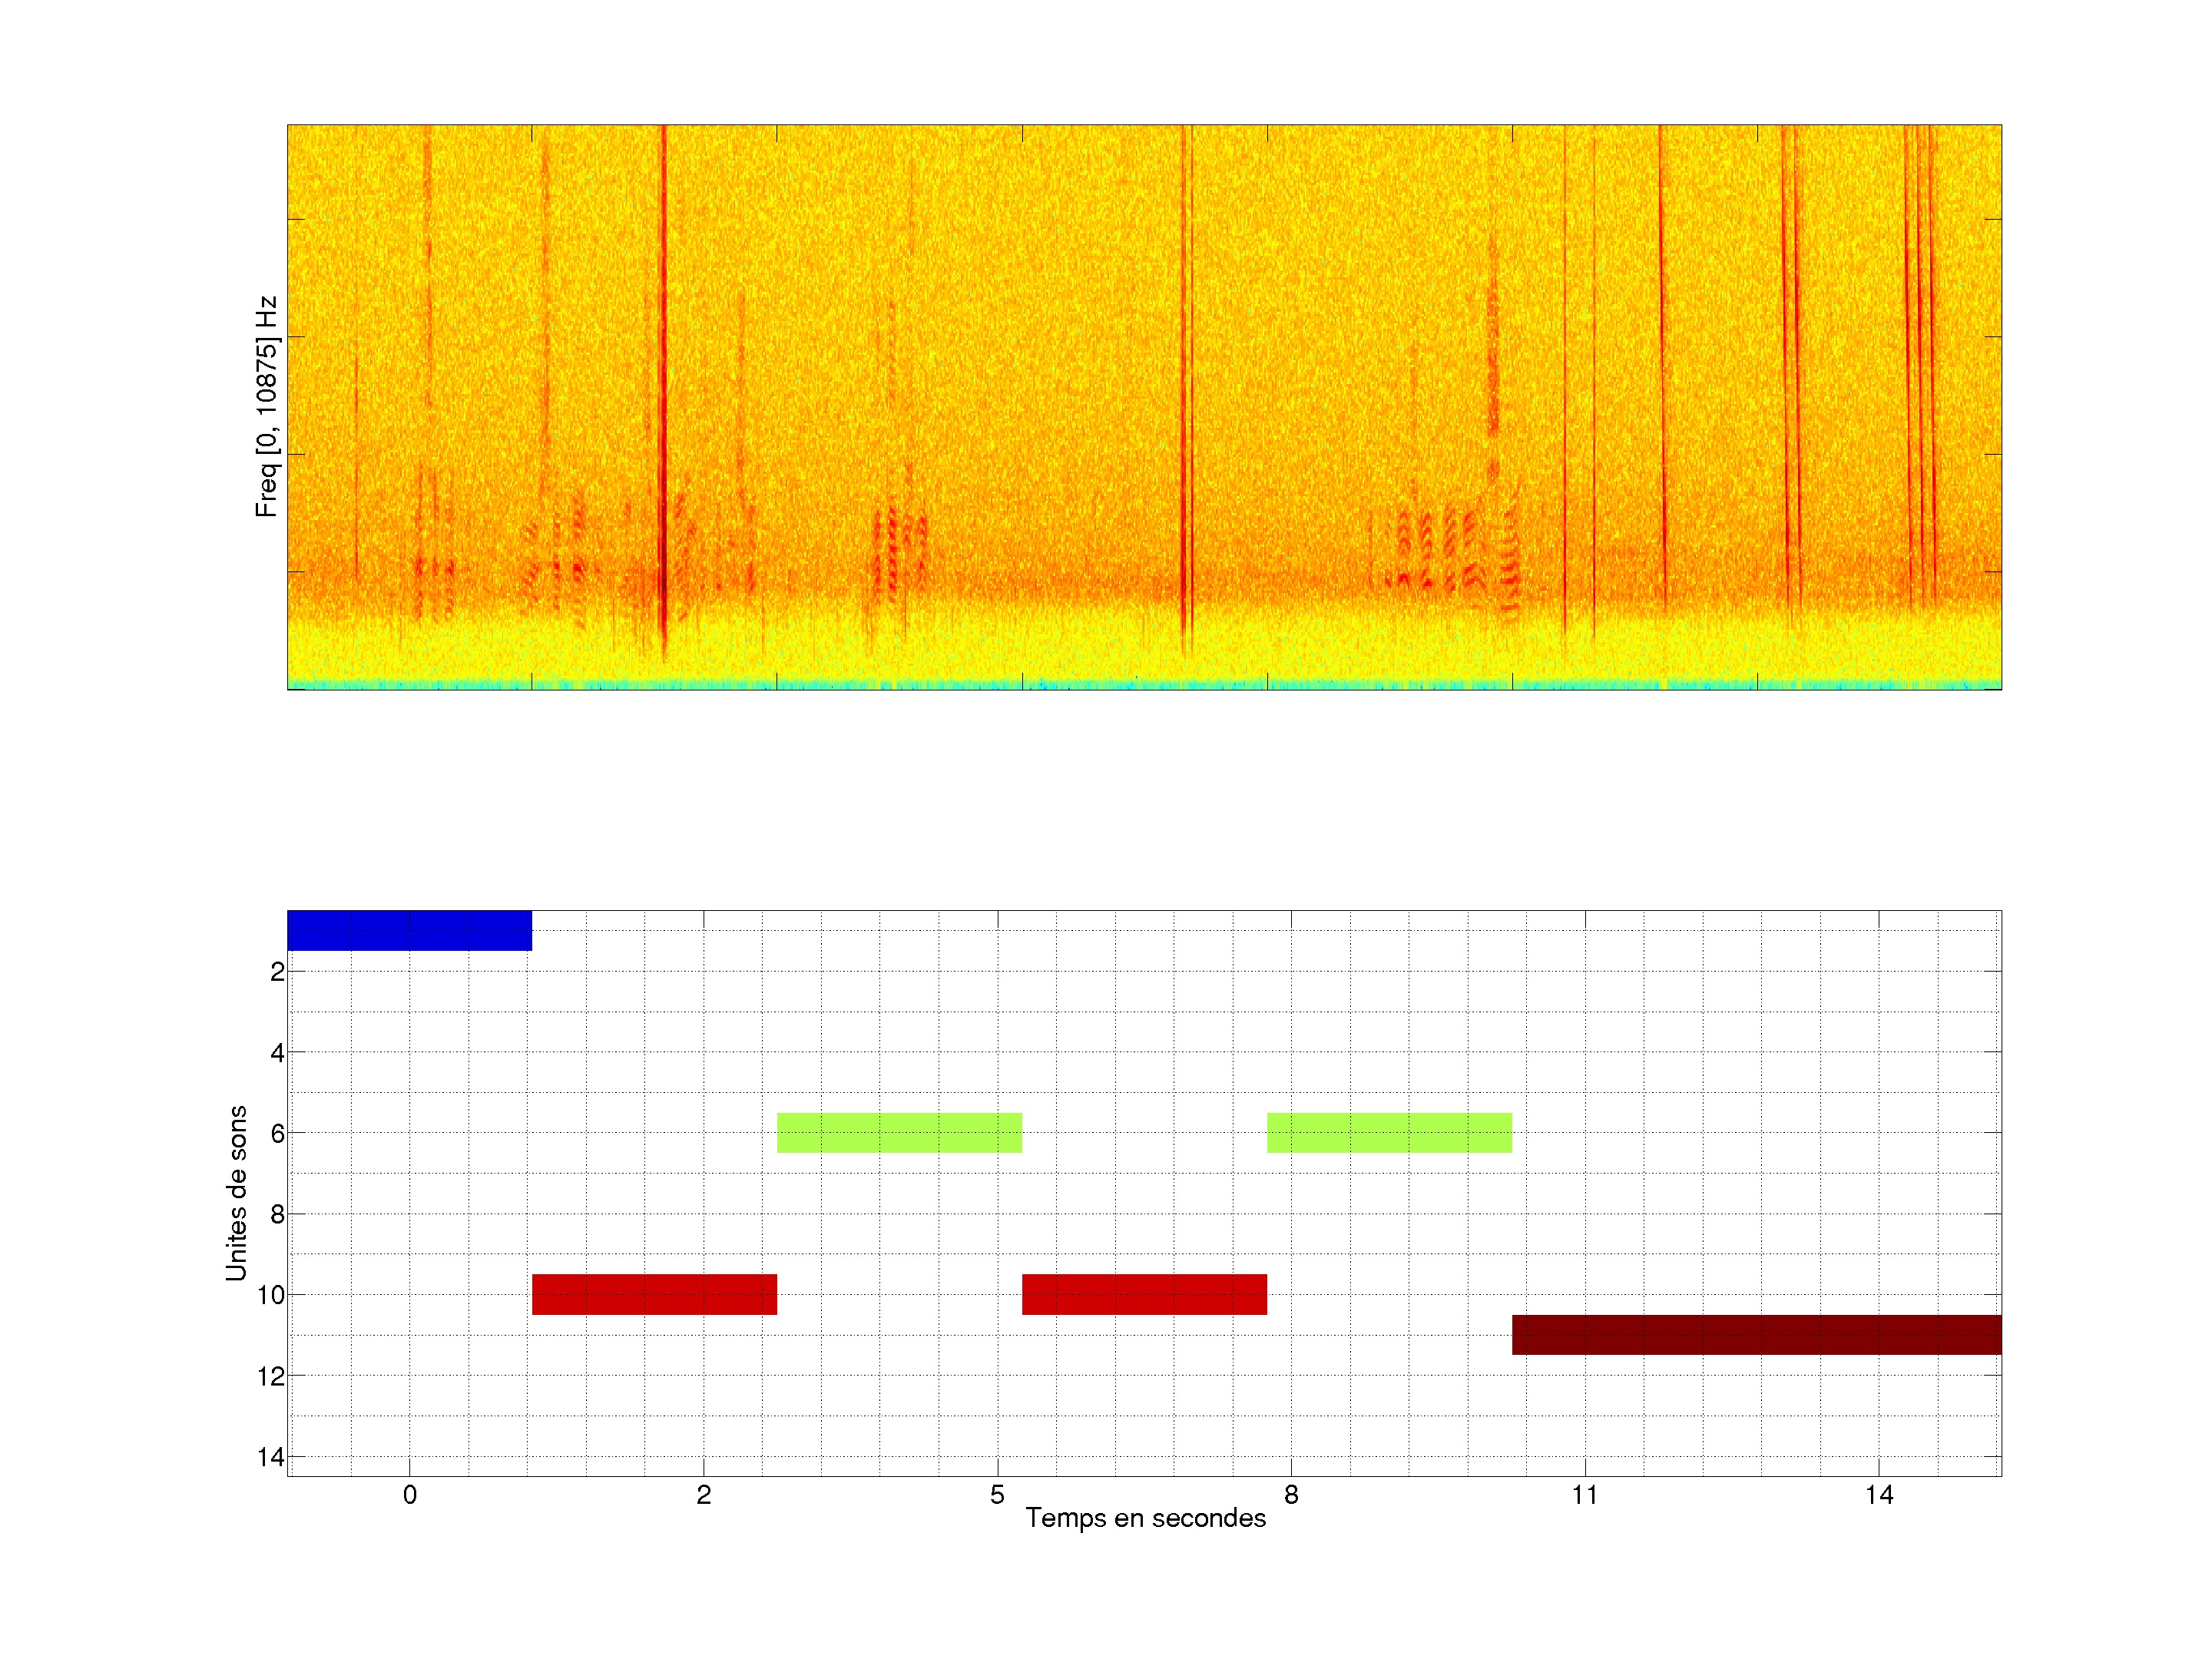This screenshot has height=1659, width=2212.
Task: Click x-axis tick label 2
Action: [703, 1495]
